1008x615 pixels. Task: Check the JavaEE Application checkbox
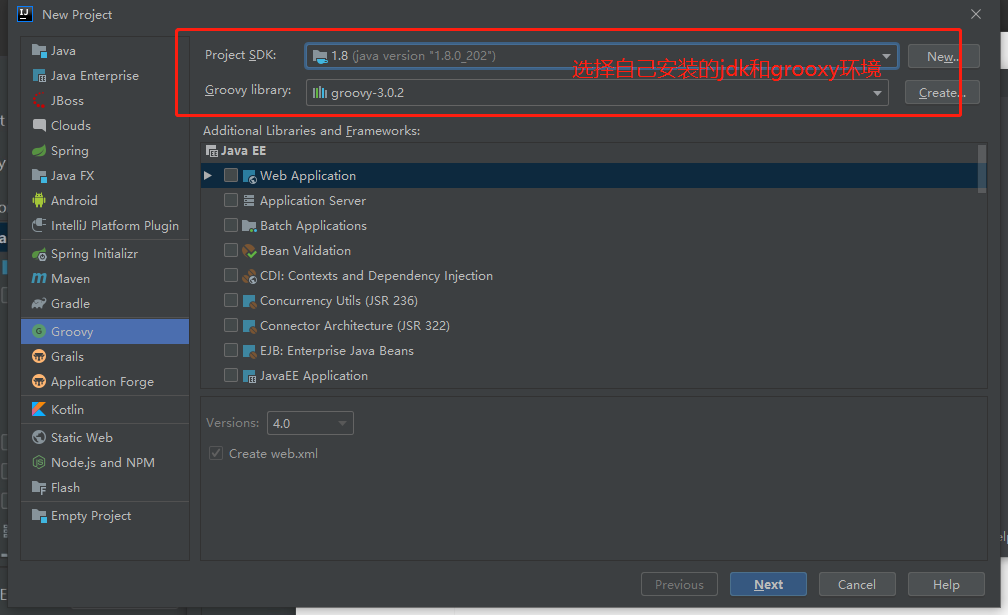(231, 375)
